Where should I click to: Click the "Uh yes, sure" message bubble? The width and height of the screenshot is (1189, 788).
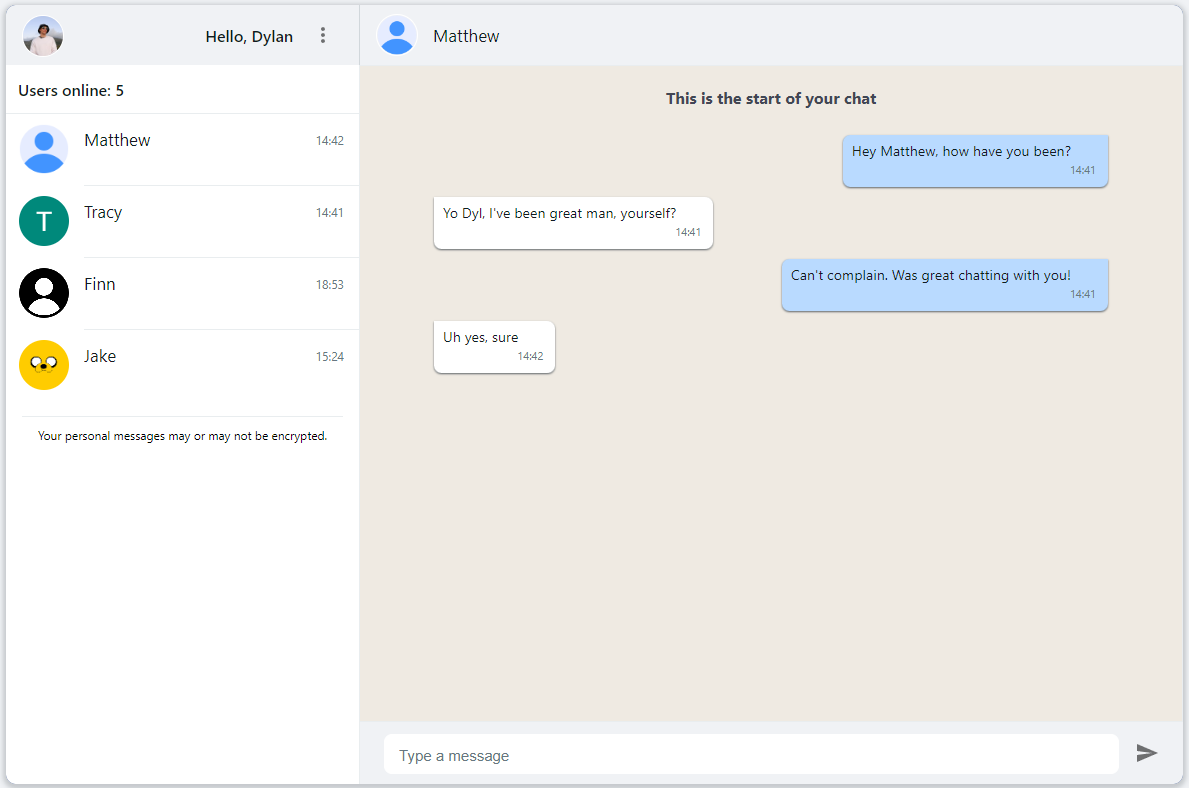[x=494, y=347]
